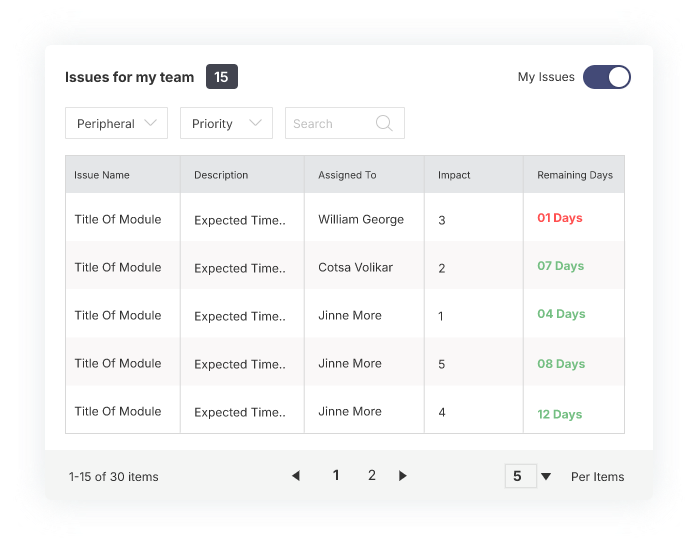Click the Description column header
Viewport: 698px width, 545px height.
pyautogui.click(x=221, y=175)
